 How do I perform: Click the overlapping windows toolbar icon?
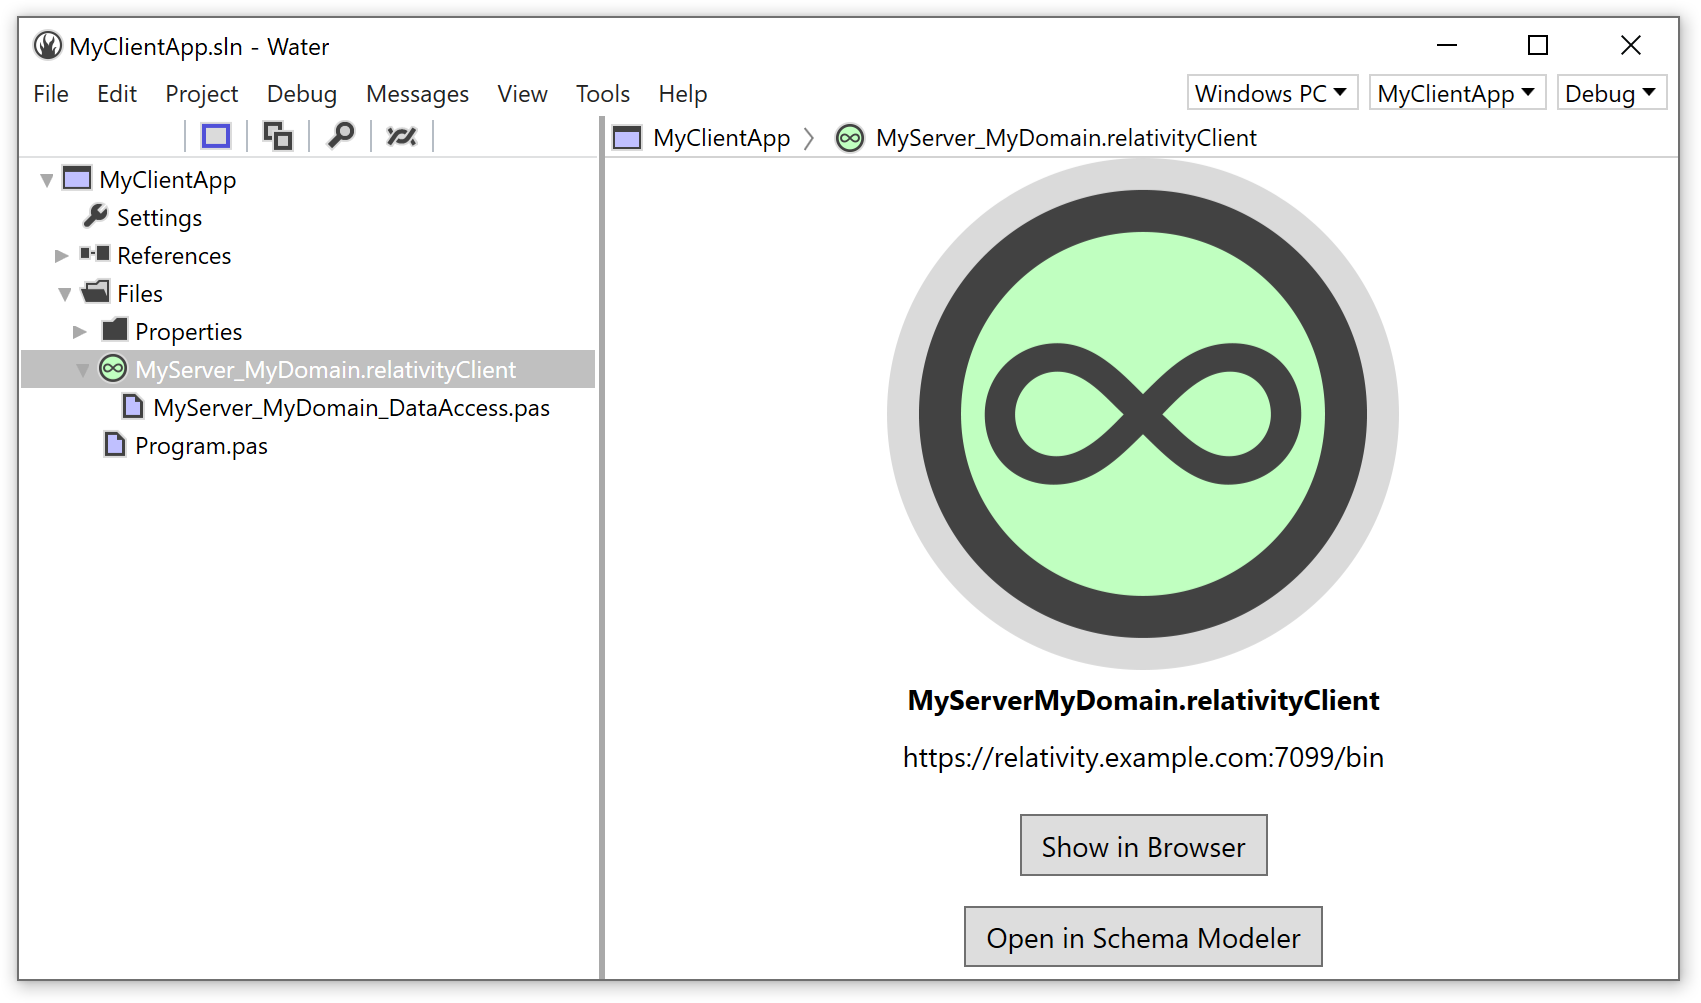[x=277, y=135]
